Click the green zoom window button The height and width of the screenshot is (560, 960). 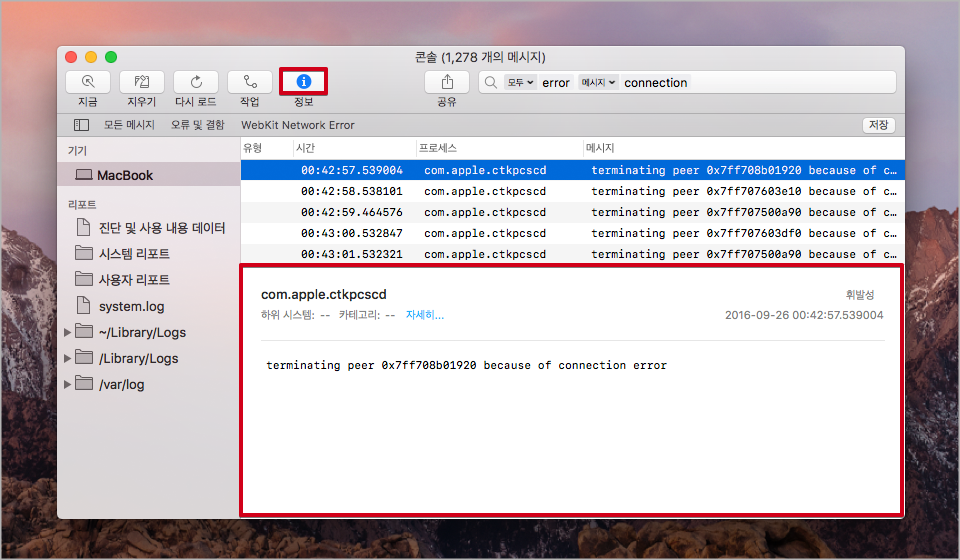111,57
